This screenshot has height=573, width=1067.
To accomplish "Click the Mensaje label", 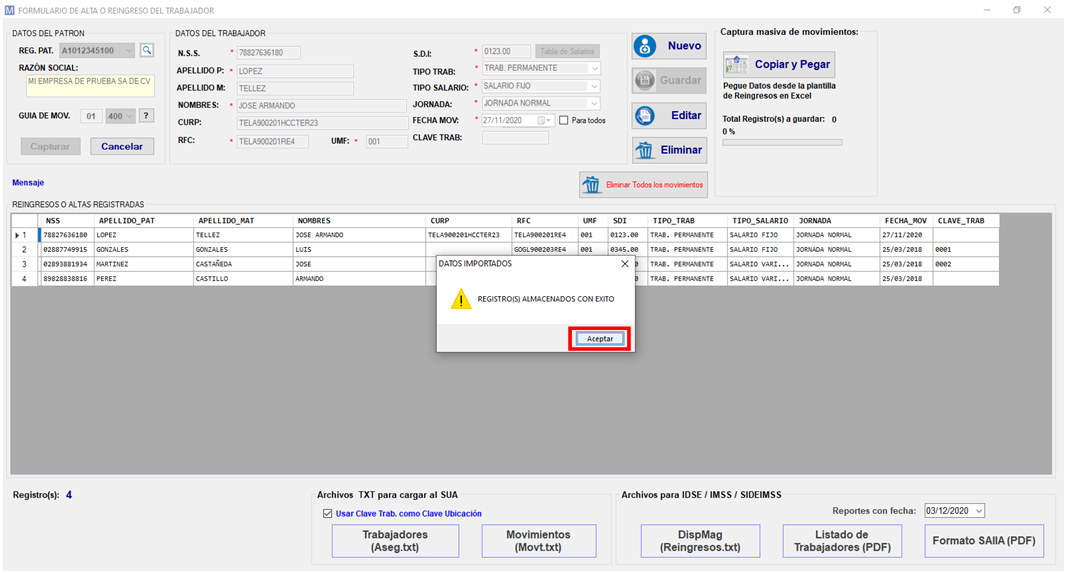I will (28, 182).
